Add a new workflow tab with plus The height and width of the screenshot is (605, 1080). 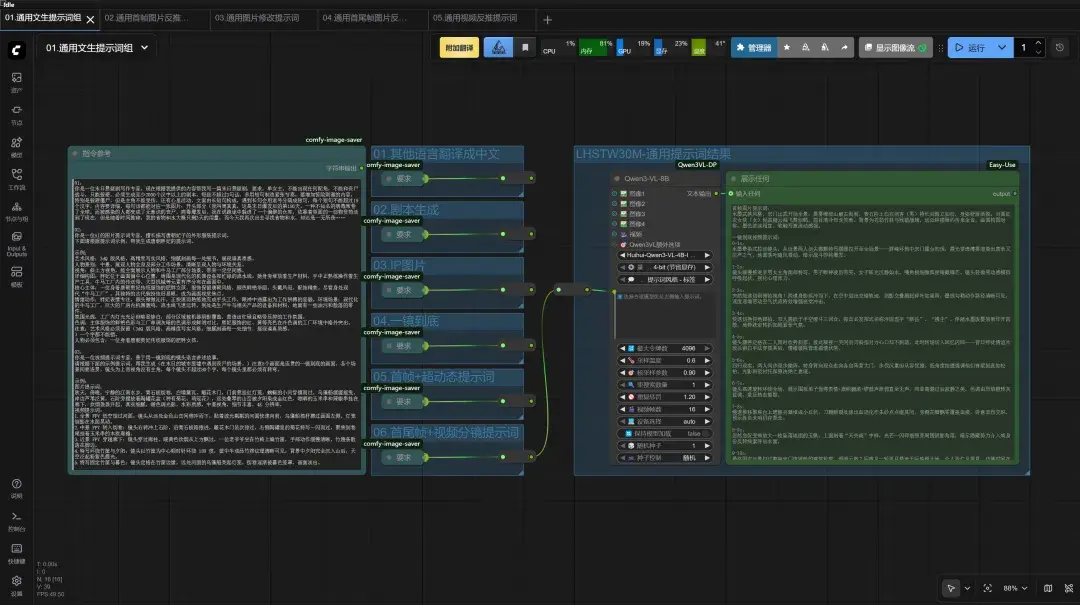[547, 20]
